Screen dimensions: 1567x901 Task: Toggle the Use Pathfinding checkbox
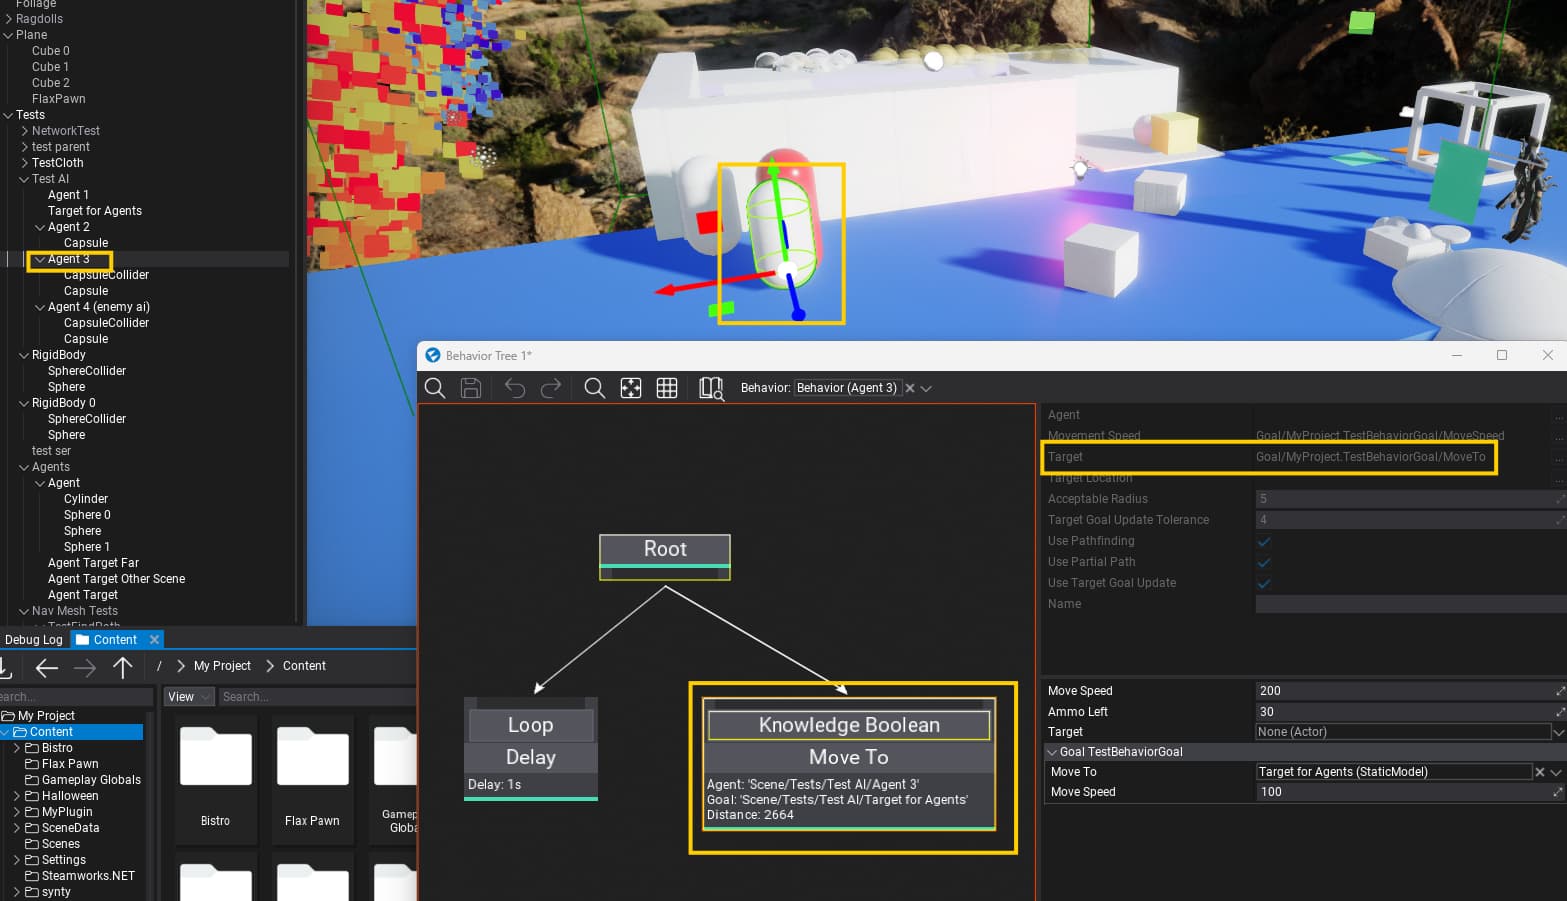(1264, 541)
